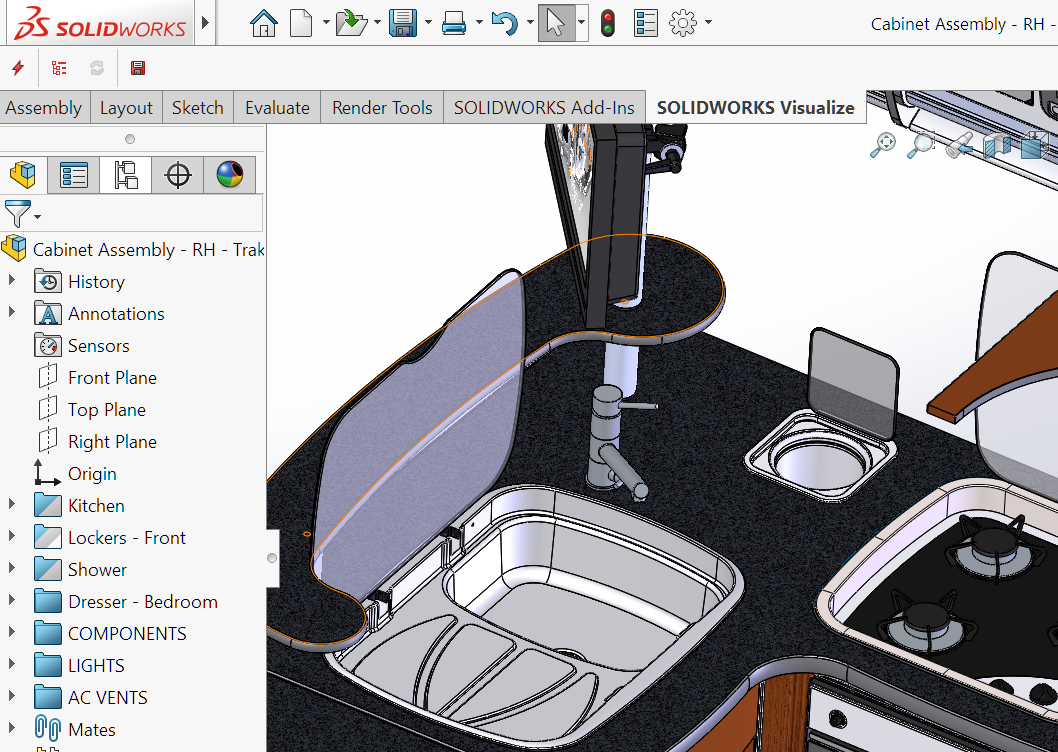The image size is (1058, 752).
Task: Switch to the PropertyManager panel tab
Action: [x=74, y=175]
